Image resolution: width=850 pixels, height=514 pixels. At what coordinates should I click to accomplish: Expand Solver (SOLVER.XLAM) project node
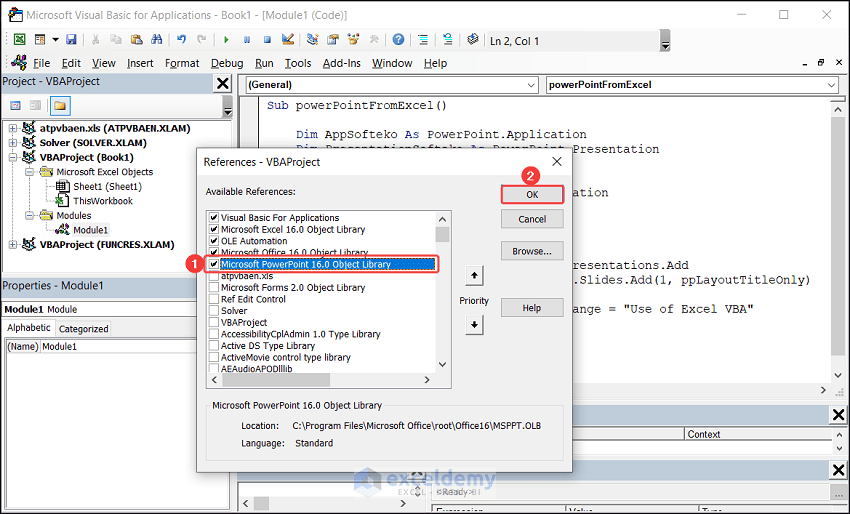coord(12,143)
